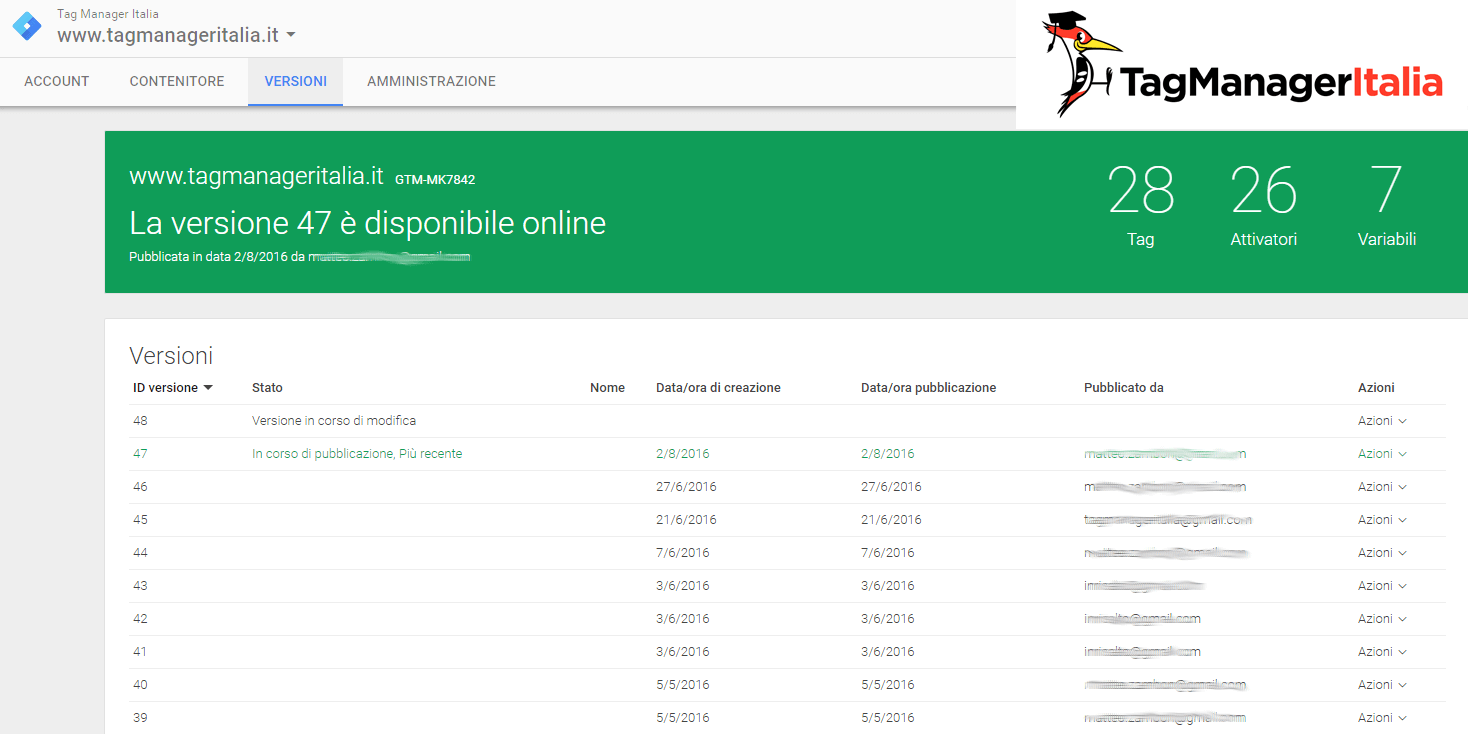Screen dimensions: 1468x734
Task: Open version 46 link
Action: [x=140, y=487]
